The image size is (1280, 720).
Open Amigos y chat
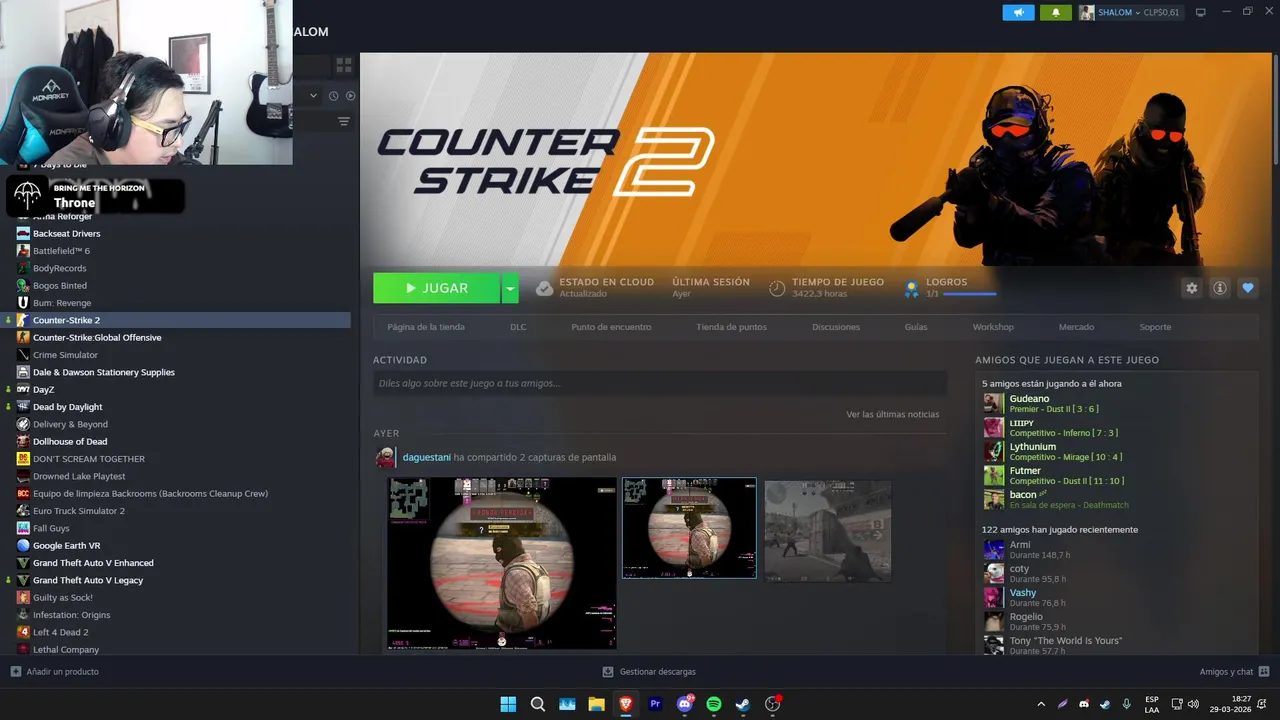click(1234, 672)
